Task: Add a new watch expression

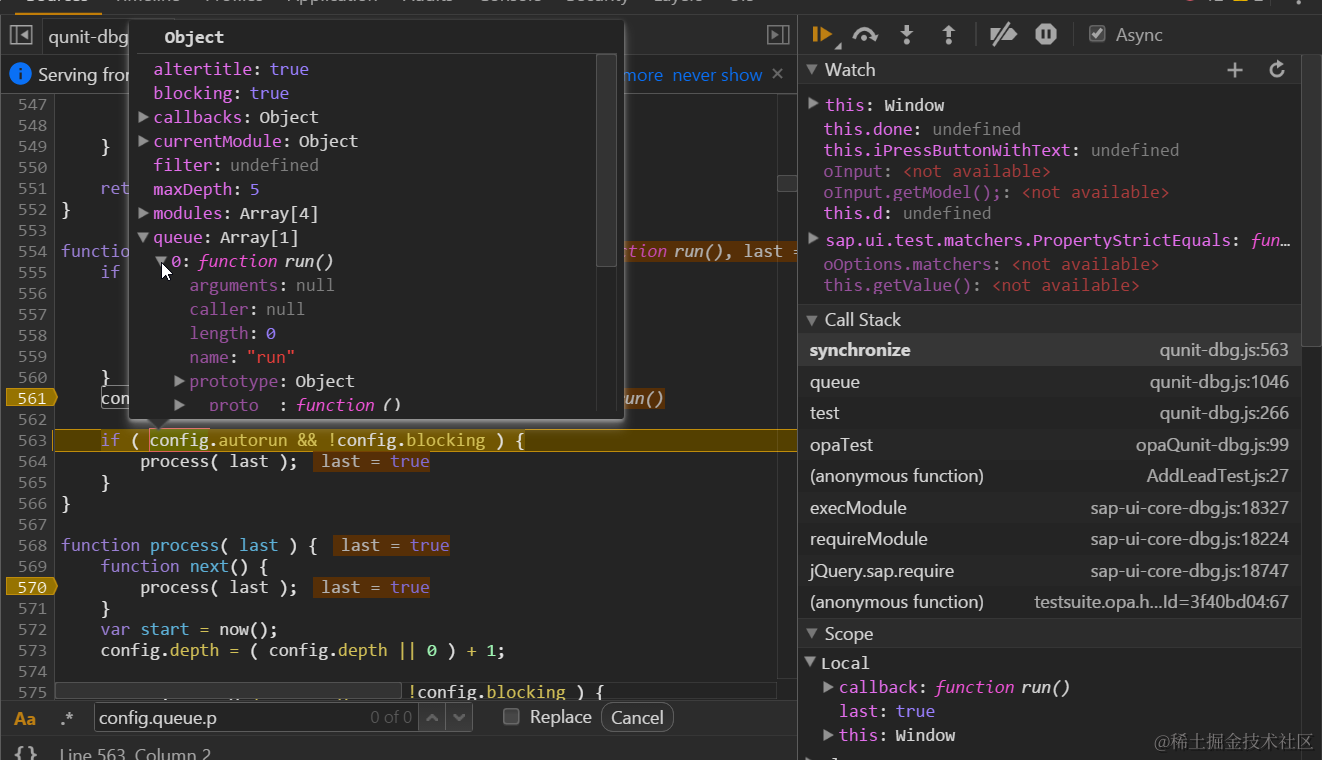Action: (1235, 70)
